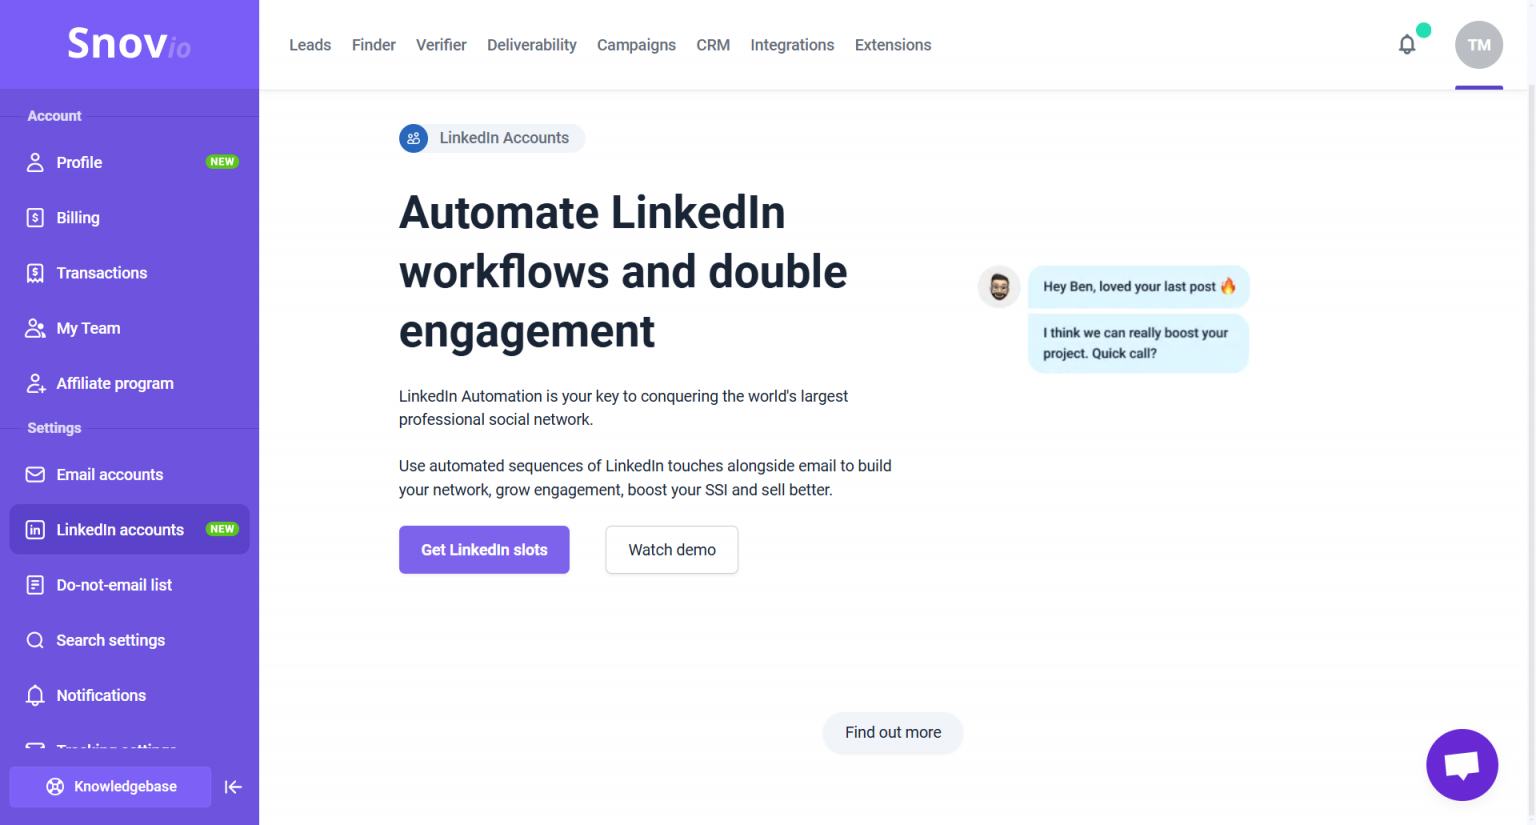The width and height of the screenshot is (1536, 825).
Task: Click the 'Automate LinkedIn workflows' heading
Action: click(x=623, y=272)
